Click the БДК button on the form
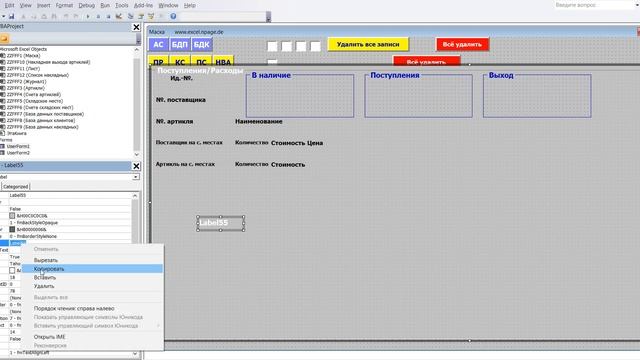 click(x=201, y=45)
